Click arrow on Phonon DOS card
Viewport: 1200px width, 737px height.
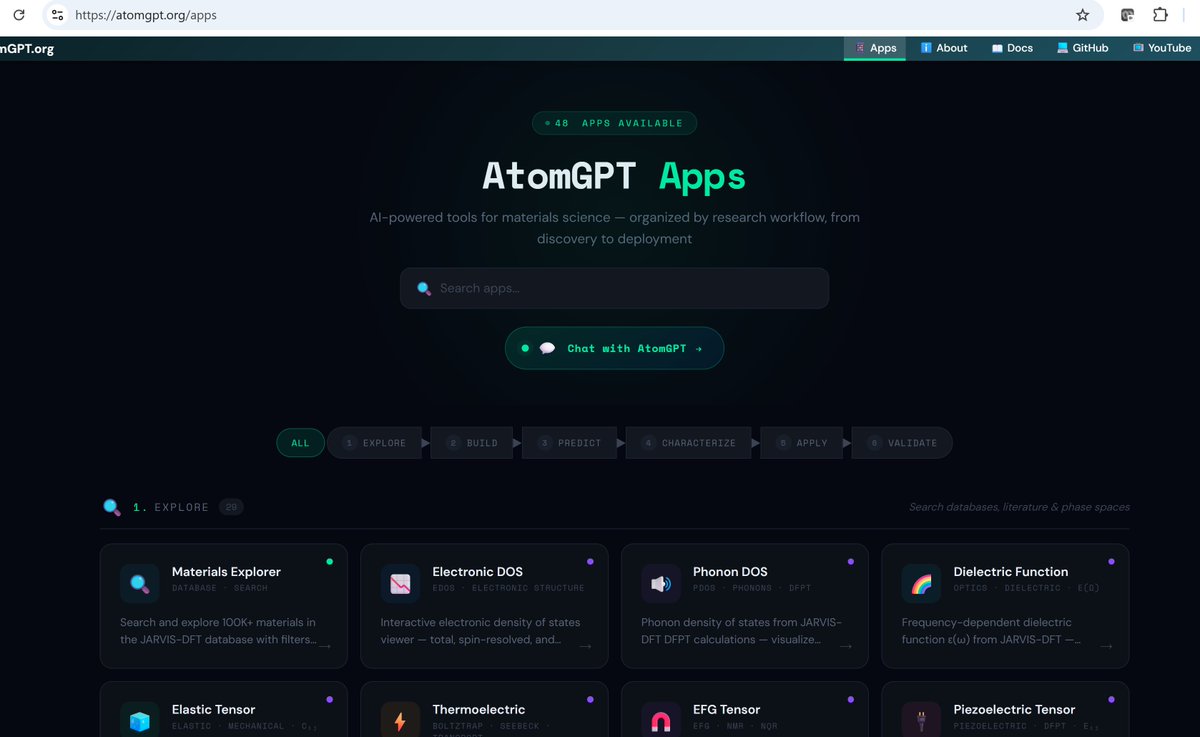tap(846, 646)
